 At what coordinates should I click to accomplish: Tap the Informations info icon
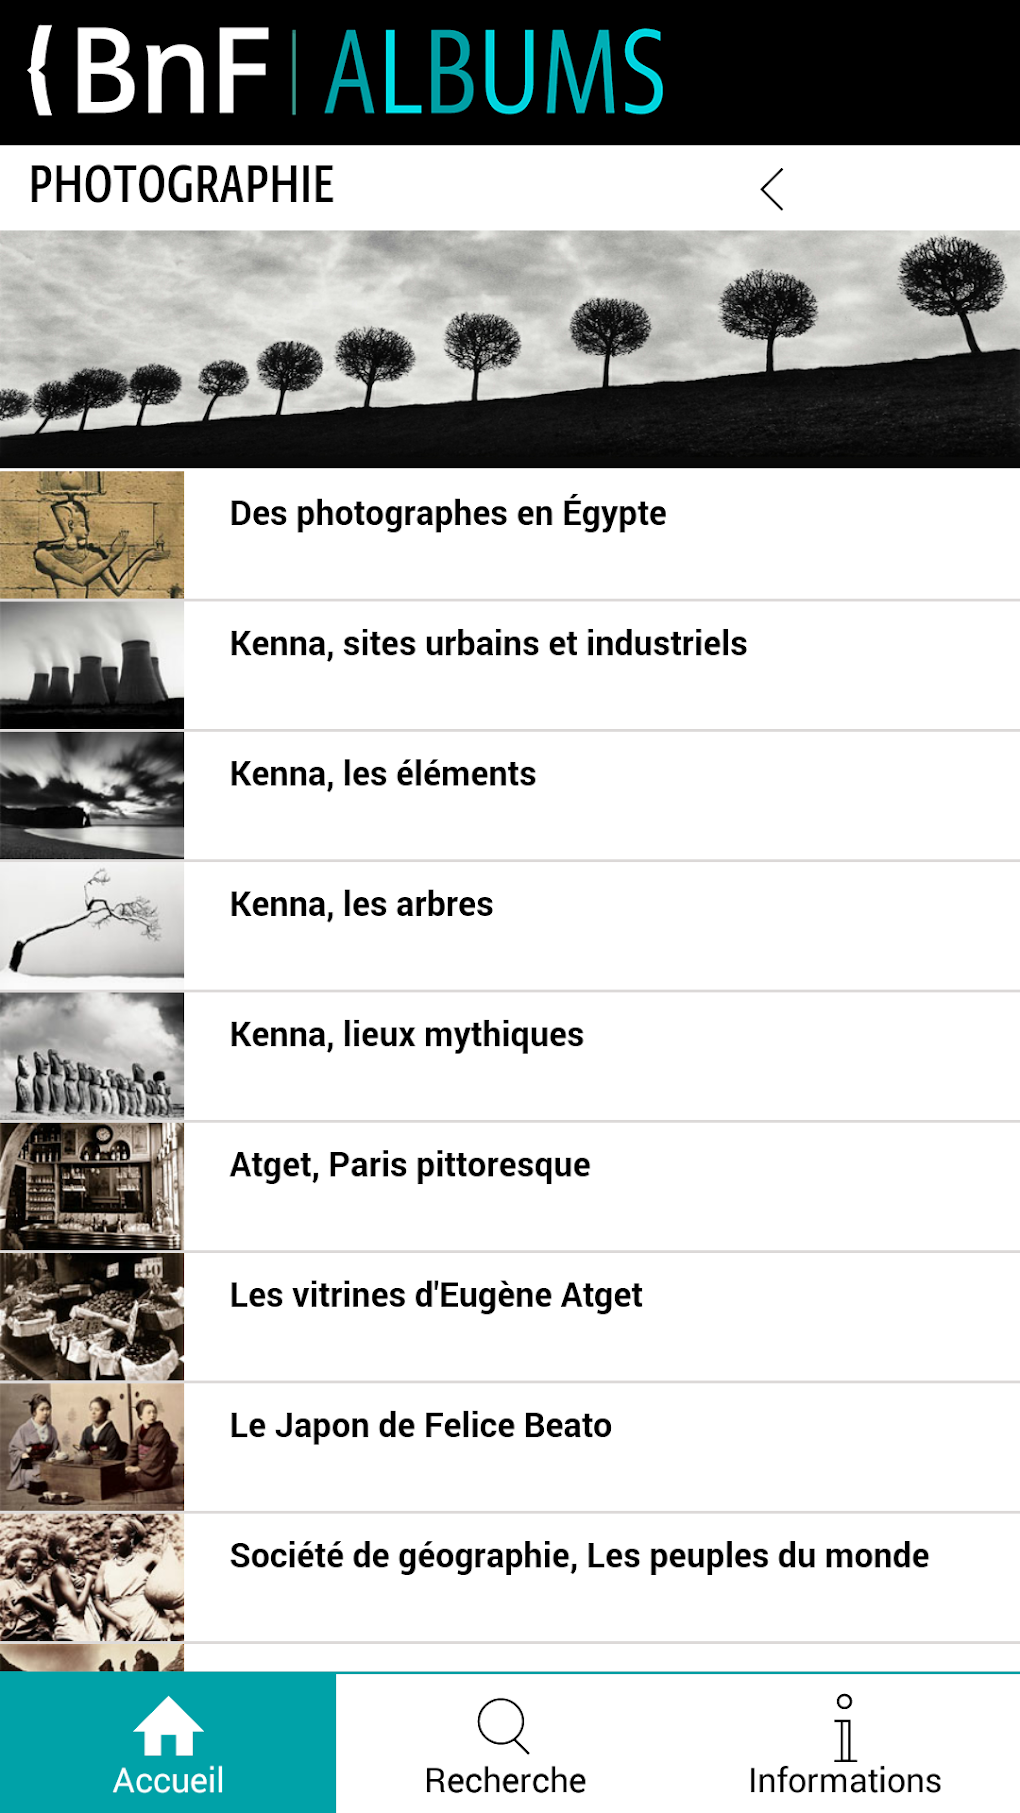[x=845, y=1728]
